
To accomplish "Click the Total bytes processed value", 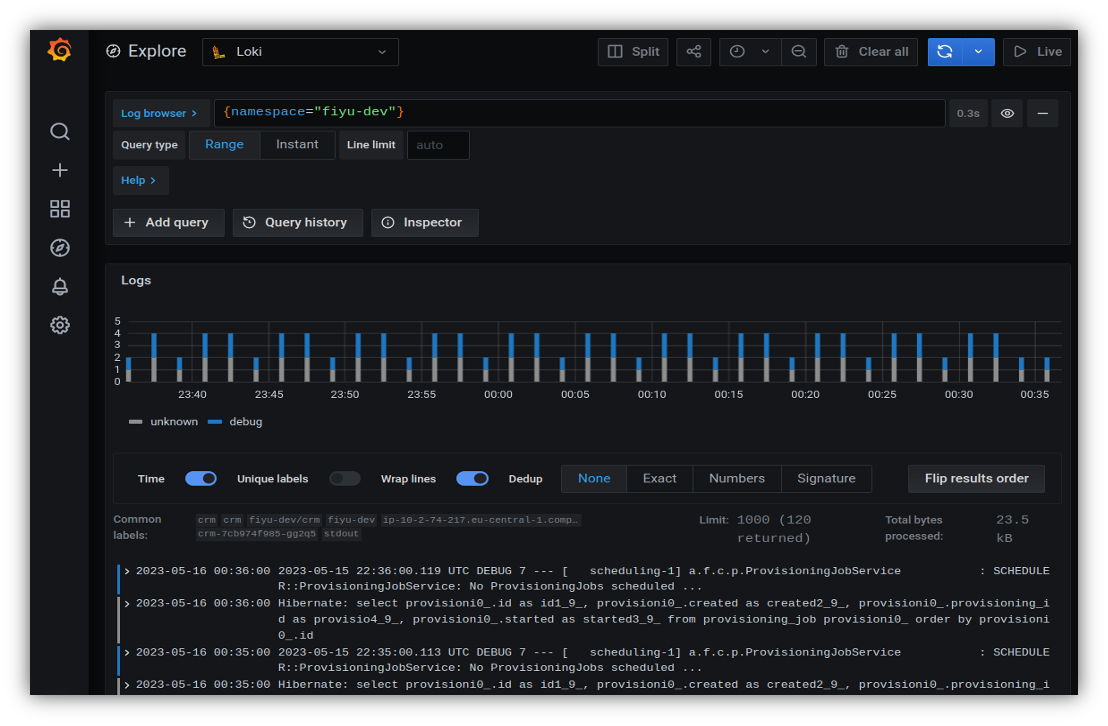I will (1012, 529).
